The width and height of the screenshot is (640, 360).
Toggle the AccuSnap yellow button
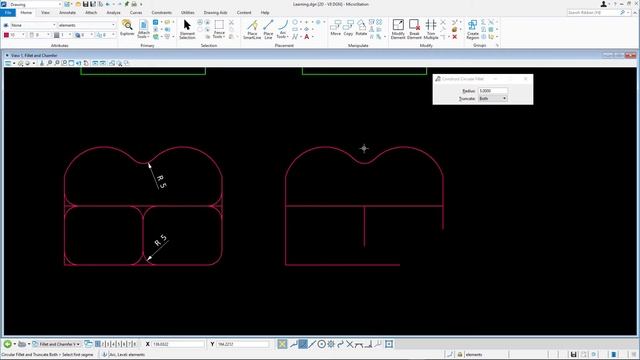[282, 344]
